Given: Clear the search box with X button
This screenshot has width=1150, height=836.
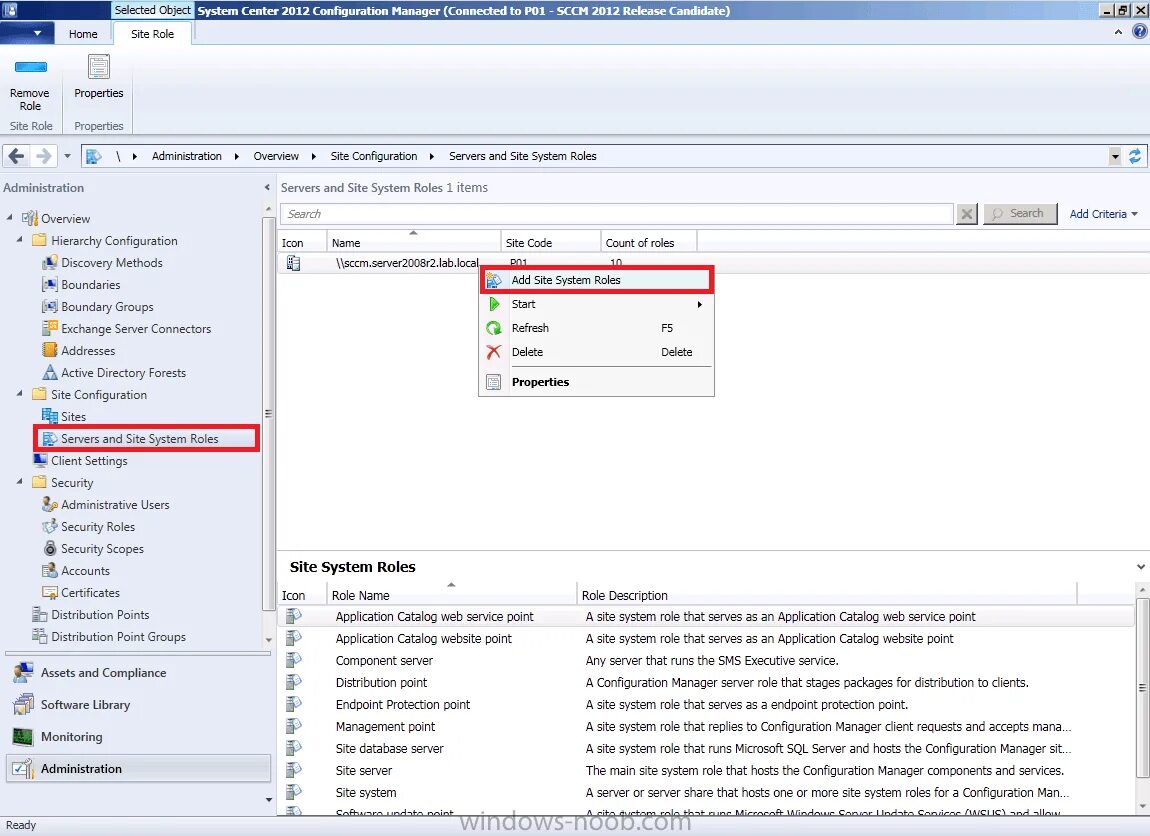Looking at the screenshot, I should [967, 214].
